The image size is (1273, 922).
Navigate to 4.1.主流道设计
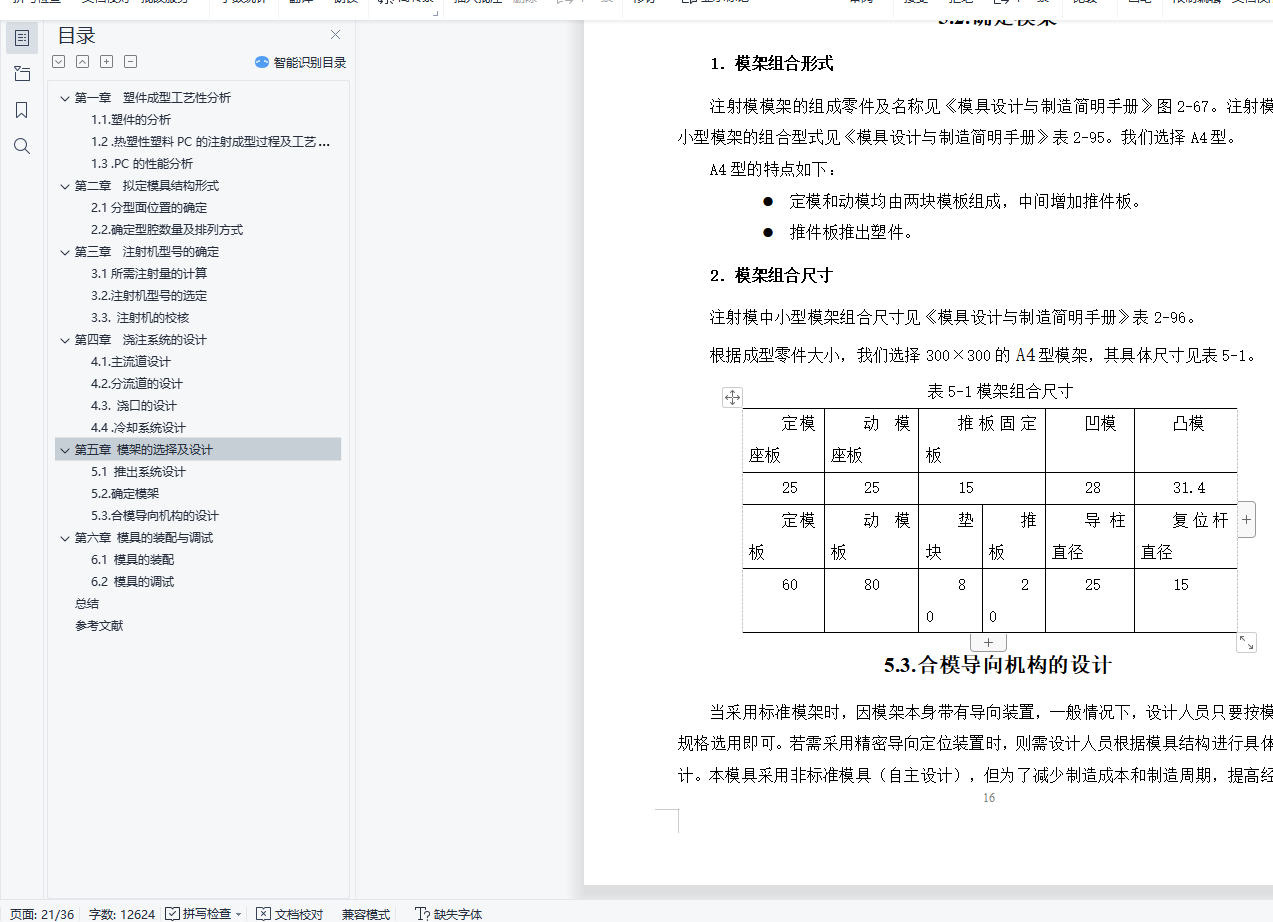pyautogui.click(x=131, y=361)
